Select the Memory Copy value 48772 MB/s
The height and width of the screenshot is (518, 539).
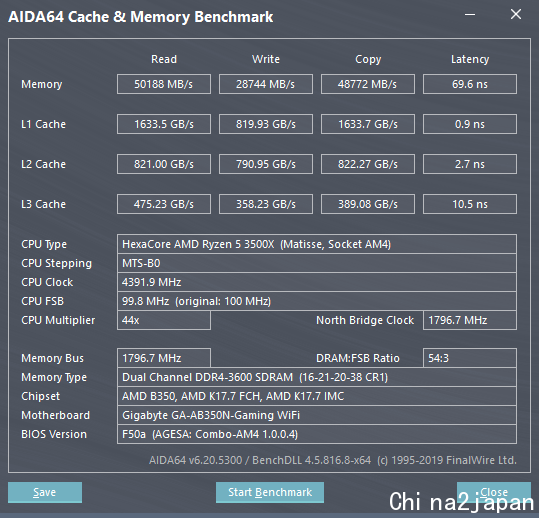point(368,84)
